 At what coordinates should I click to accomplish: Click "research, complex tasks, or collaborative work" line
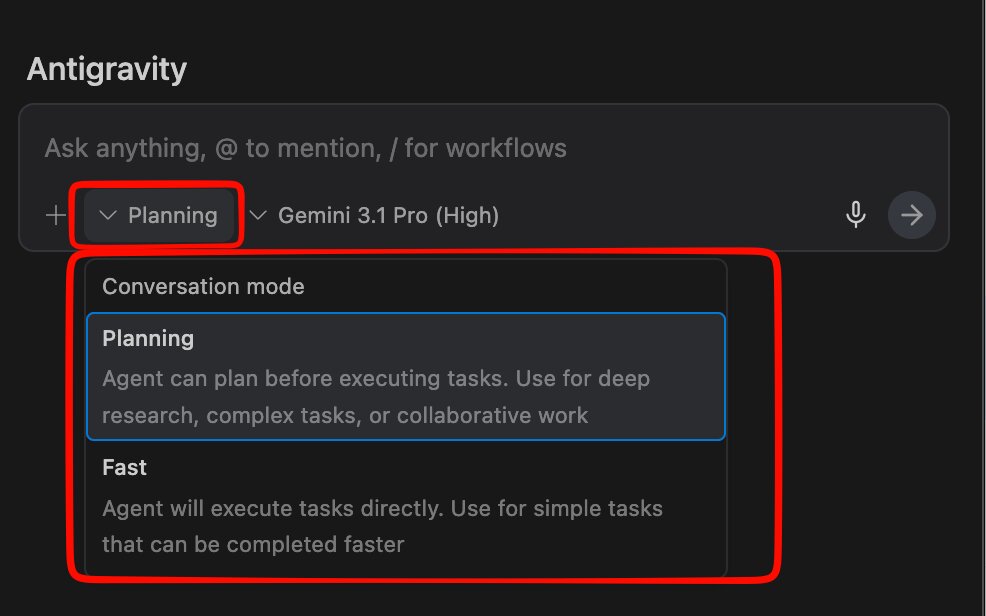(345, 415)
